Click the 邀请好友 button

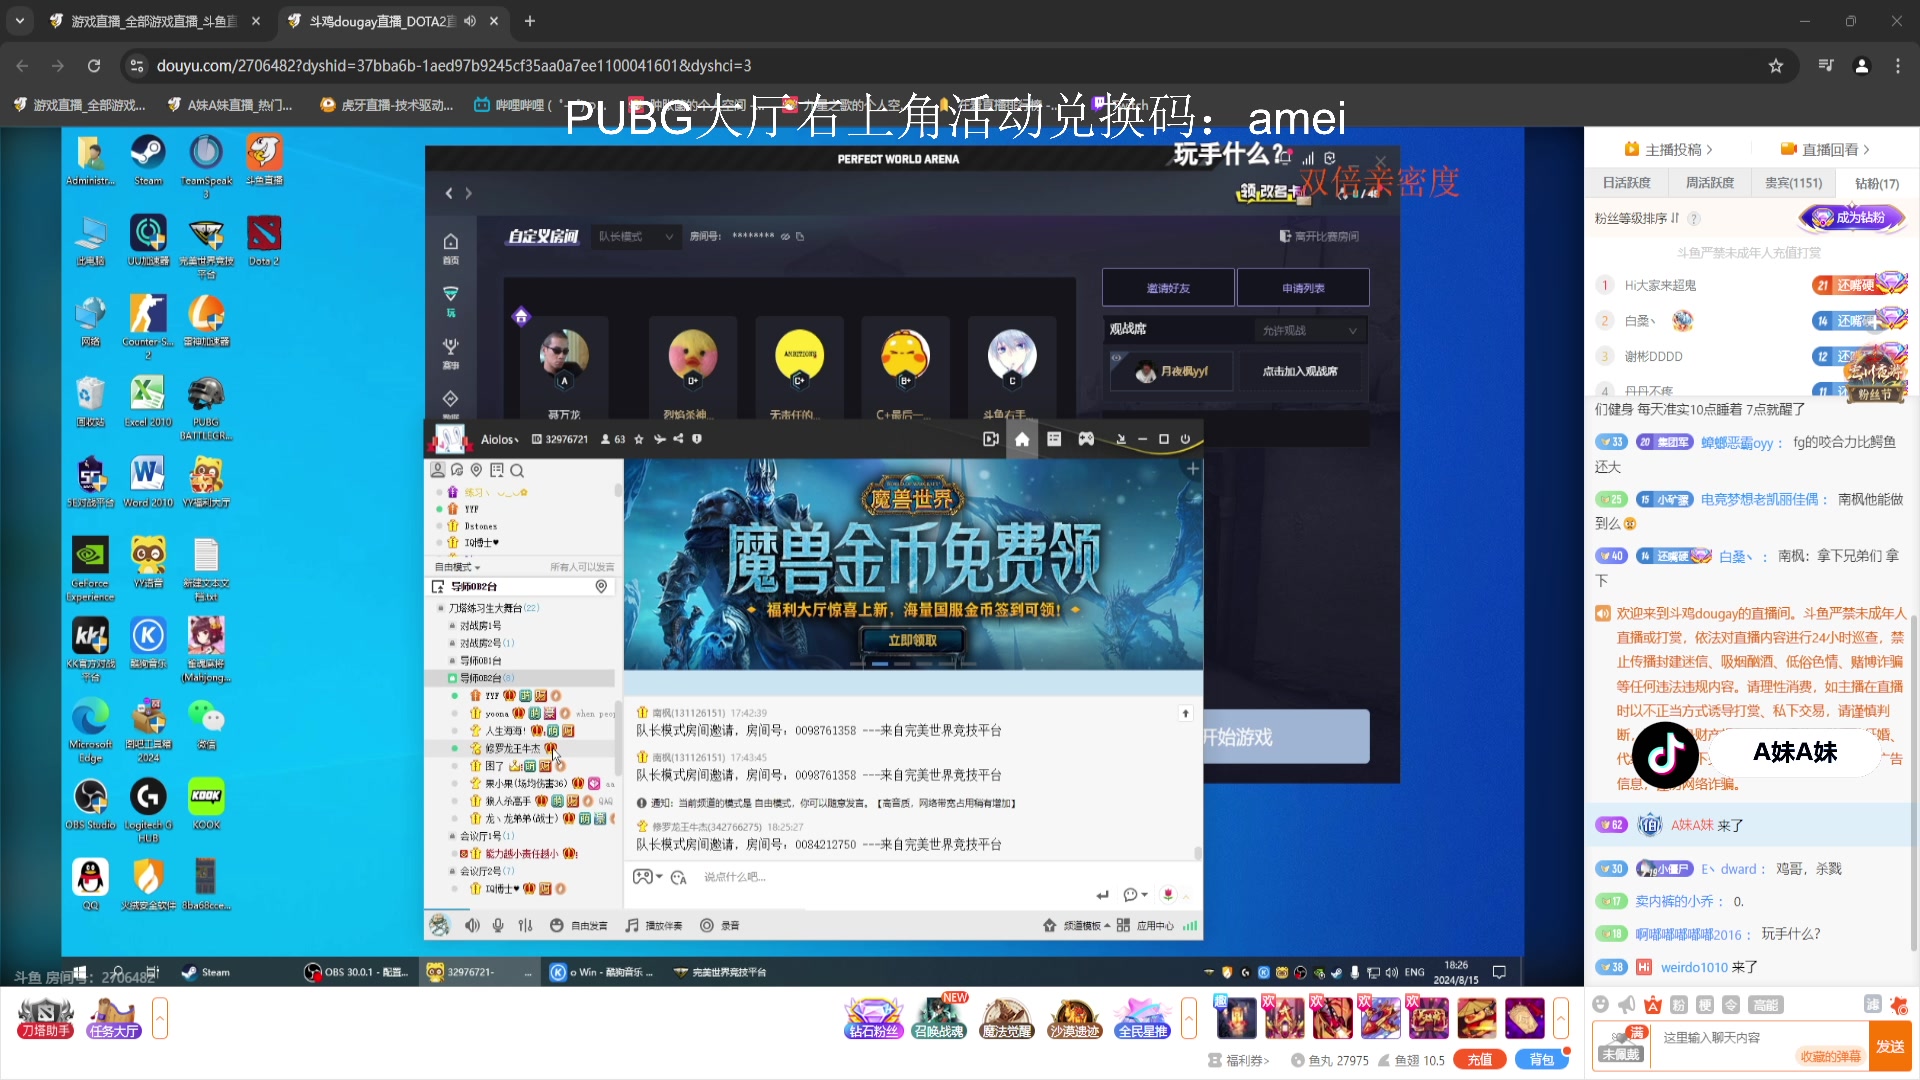pyautogui.click(x=1168, y=288)
